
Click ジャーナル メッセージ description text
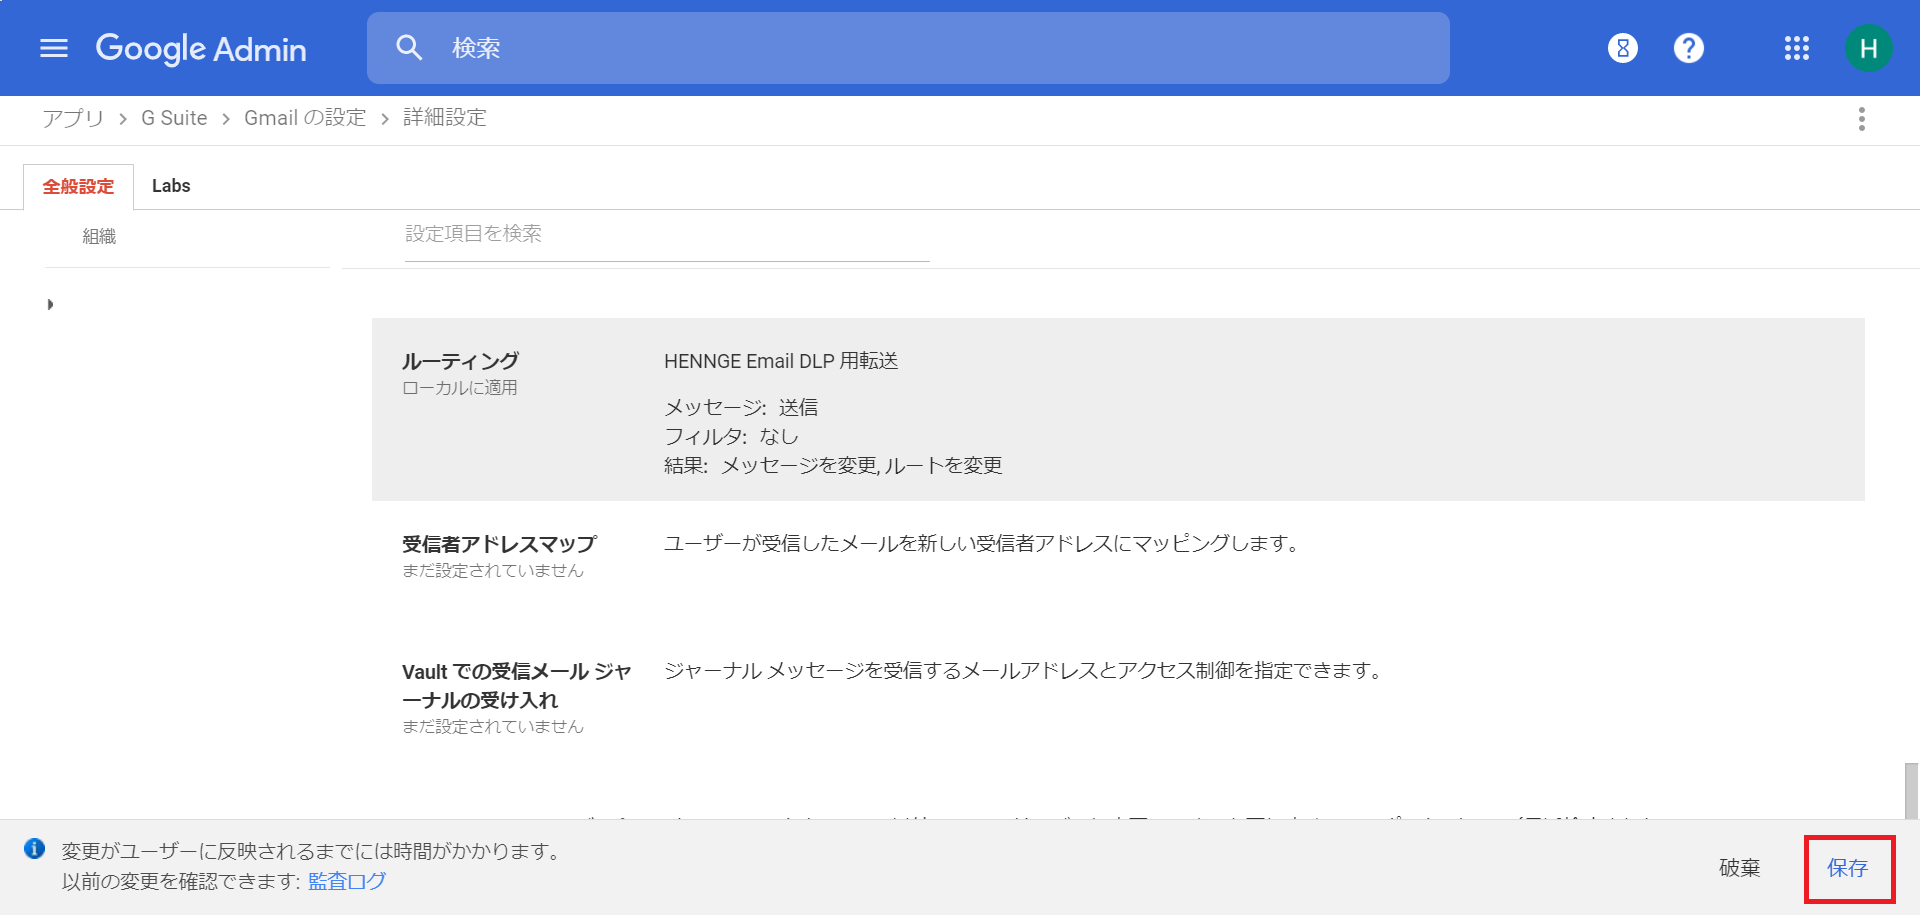(x=1026, y=670)
